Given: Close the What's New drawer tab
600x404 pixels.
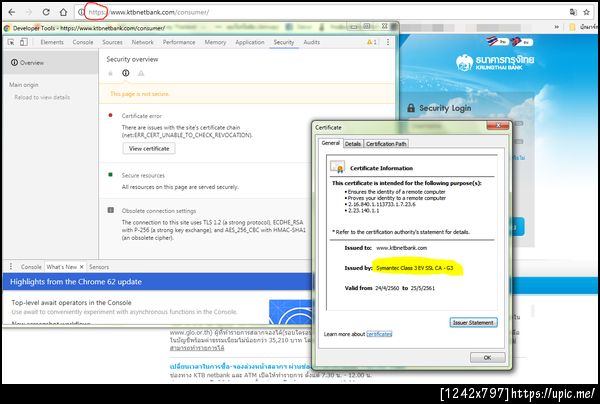Looking at the screenshot, I should click(x=82, y=267).
